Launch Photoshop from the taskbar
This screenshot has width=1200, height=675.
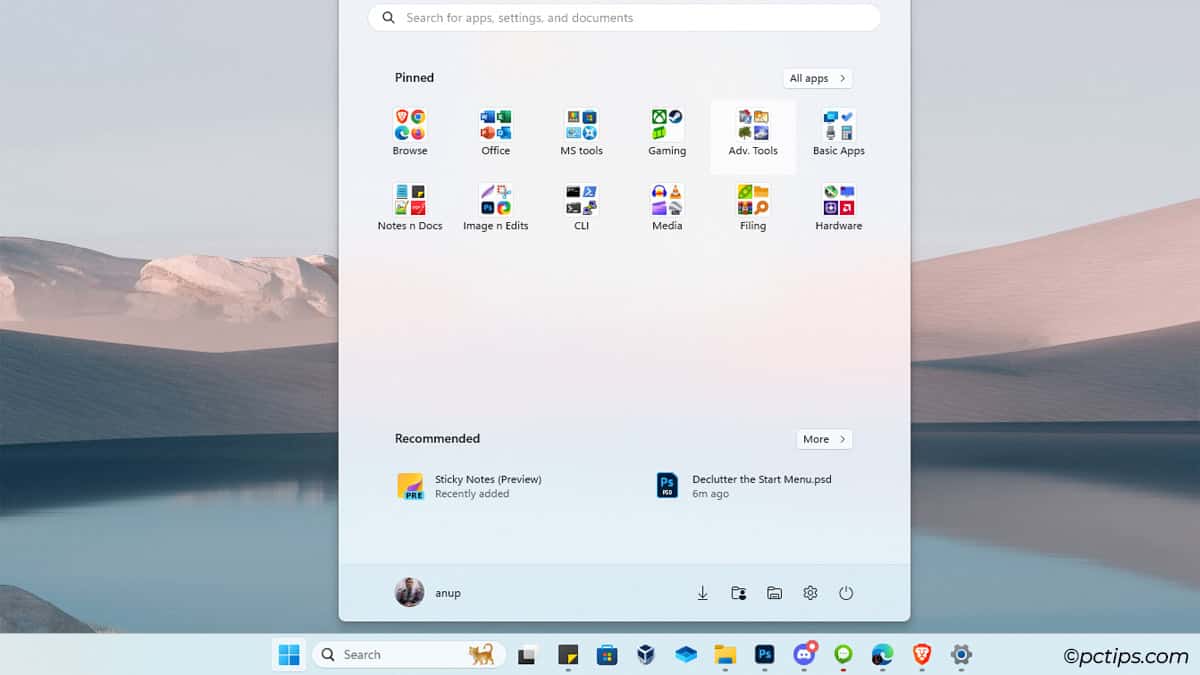point(764,654)
